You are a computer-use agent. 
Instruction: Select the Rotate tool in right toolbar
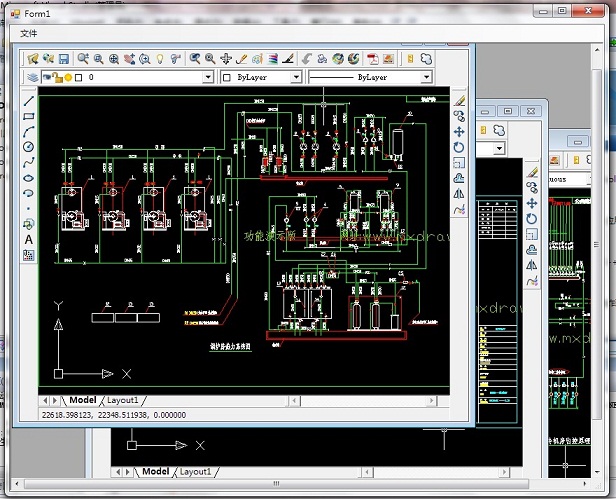tap(459, 148)
